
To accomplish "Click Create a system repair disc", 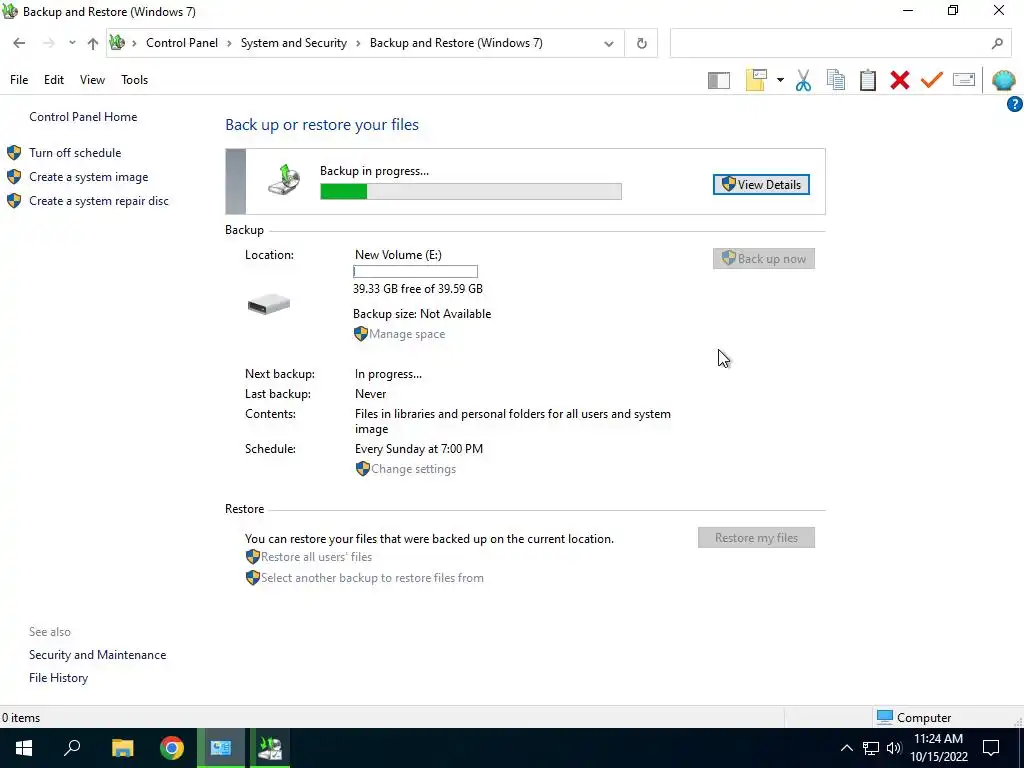I will (99, 201).
